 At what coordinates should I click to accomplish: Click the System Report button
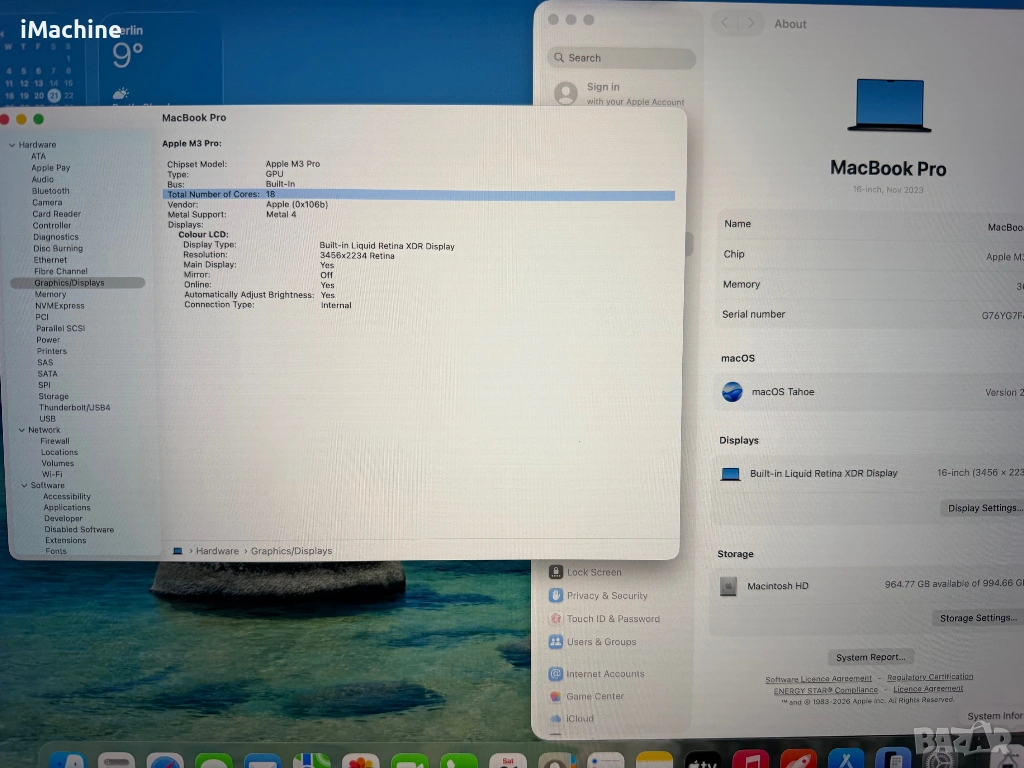tap(871, 657)
